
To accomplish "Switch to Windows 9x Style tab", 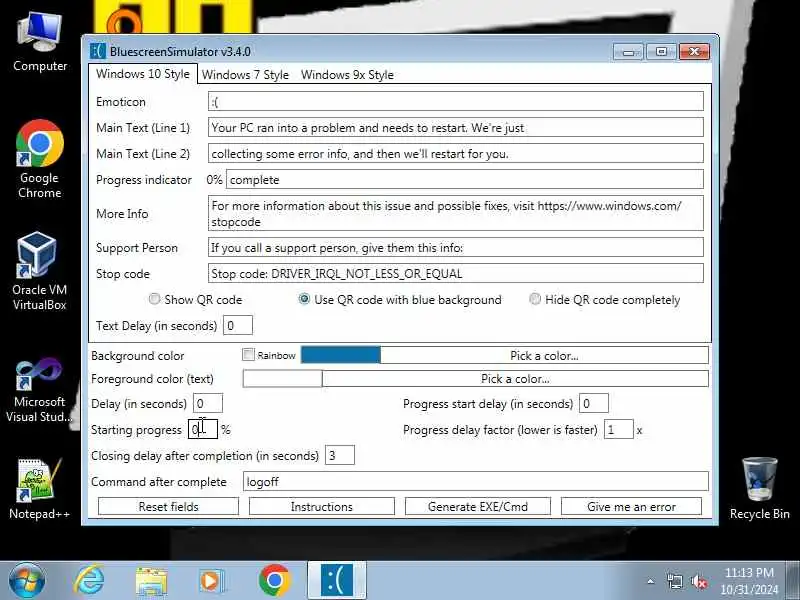I will click(347, 75).
